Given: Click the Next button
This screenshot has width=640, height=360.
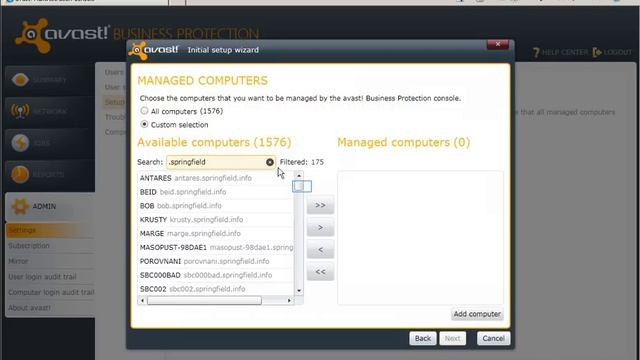Looking at the screenshot, I should click(x=453, y=338).
